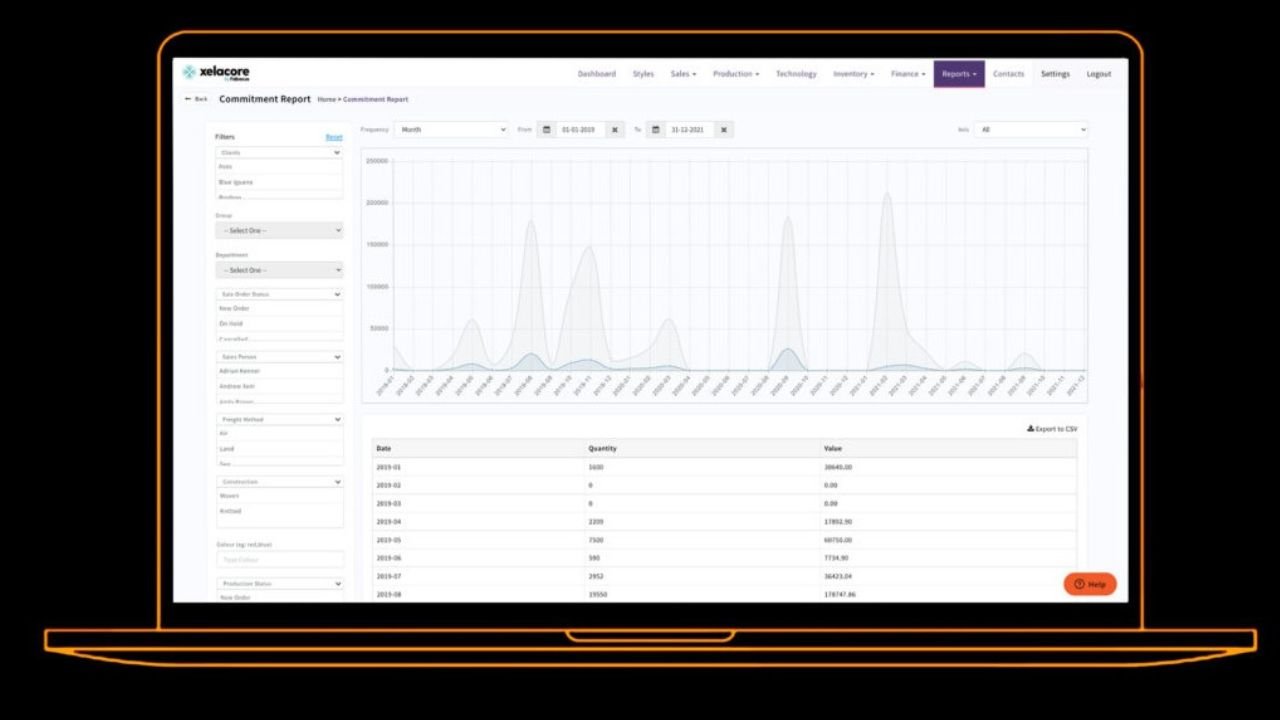Open the Frequency dropdown showing Month

click(x=450, y=129)
